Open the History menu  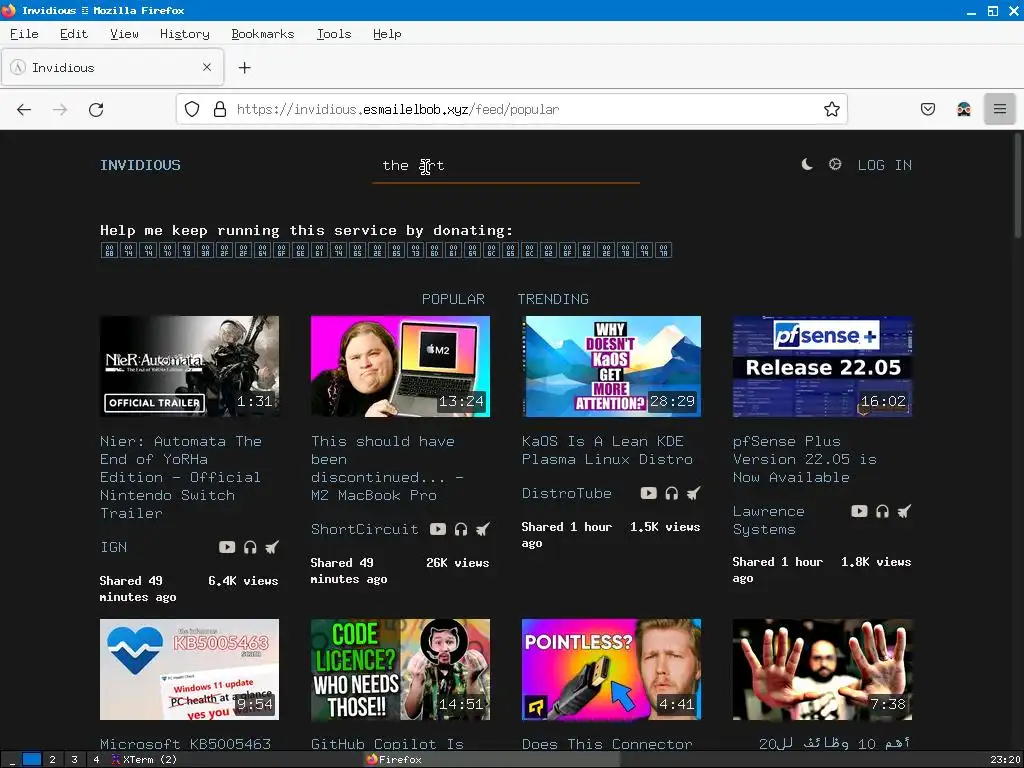click(x=185, y=34)
